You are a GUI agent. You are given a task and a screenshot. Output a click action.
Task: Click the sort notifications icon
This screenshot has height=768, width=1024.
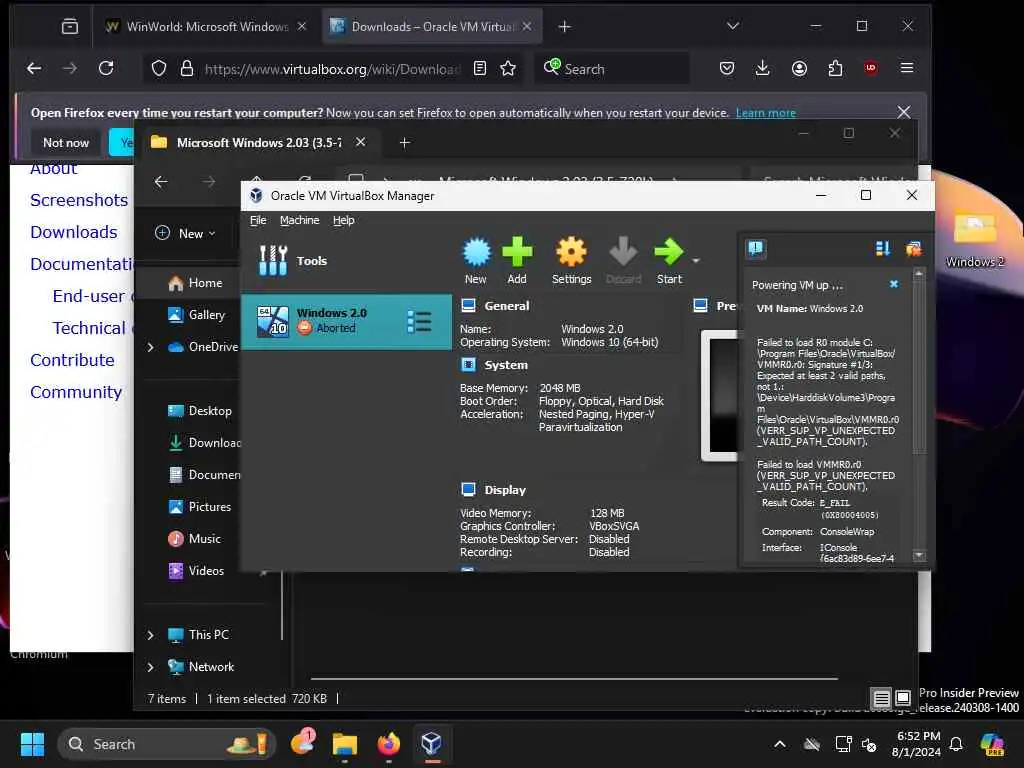882,249
